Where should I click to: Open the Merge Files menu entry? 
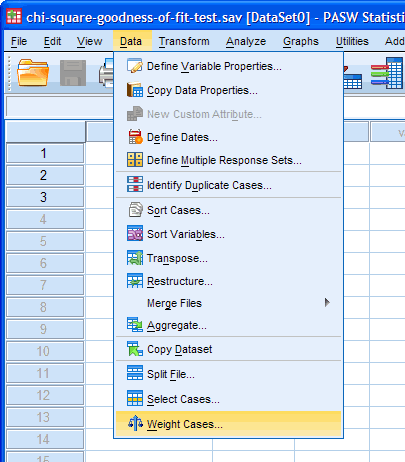pos(228,303)
